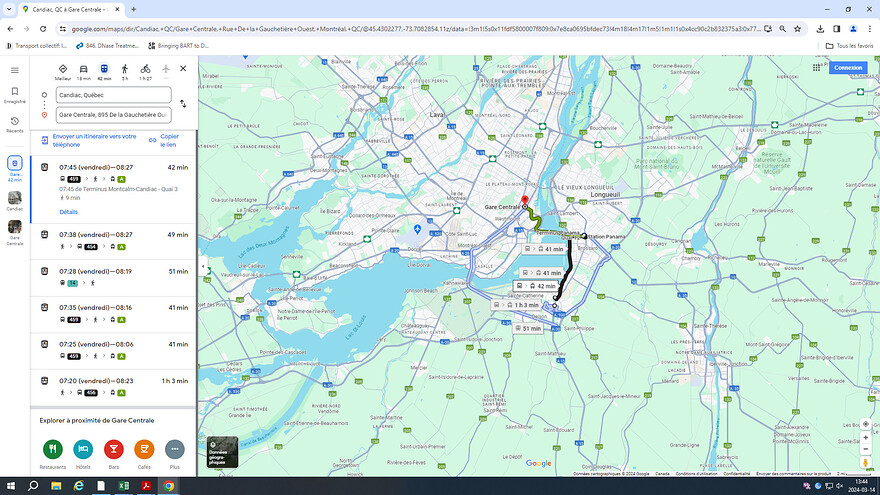Open the Gare Centrale sidebar thumbnail
The image size is (880, 495).
pos(15,232)
